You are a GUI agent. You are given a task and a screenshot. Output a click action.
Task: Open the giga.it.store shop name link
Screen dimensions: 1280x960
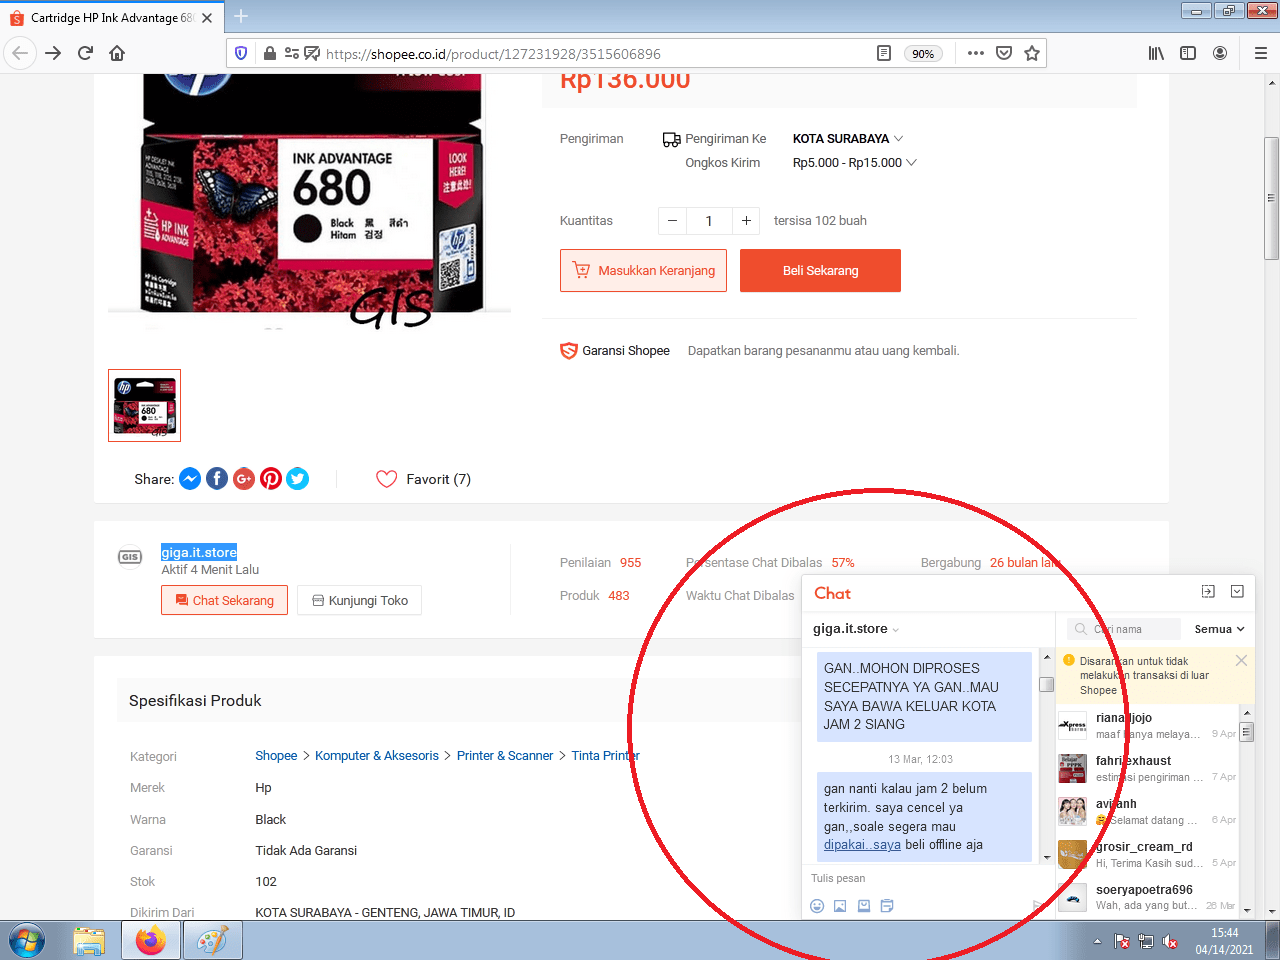click(199, 552)
